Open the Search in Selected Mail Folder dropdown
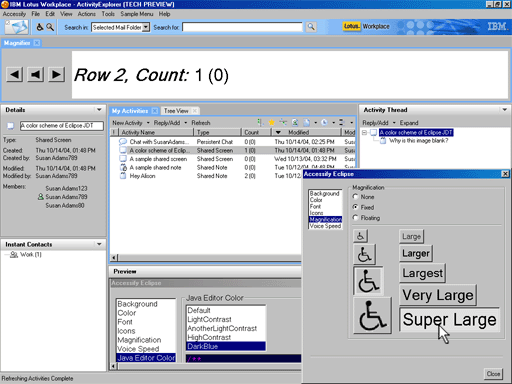Image resolution: width=512 pixels, height=384 pixels. (x=146, y=27)
